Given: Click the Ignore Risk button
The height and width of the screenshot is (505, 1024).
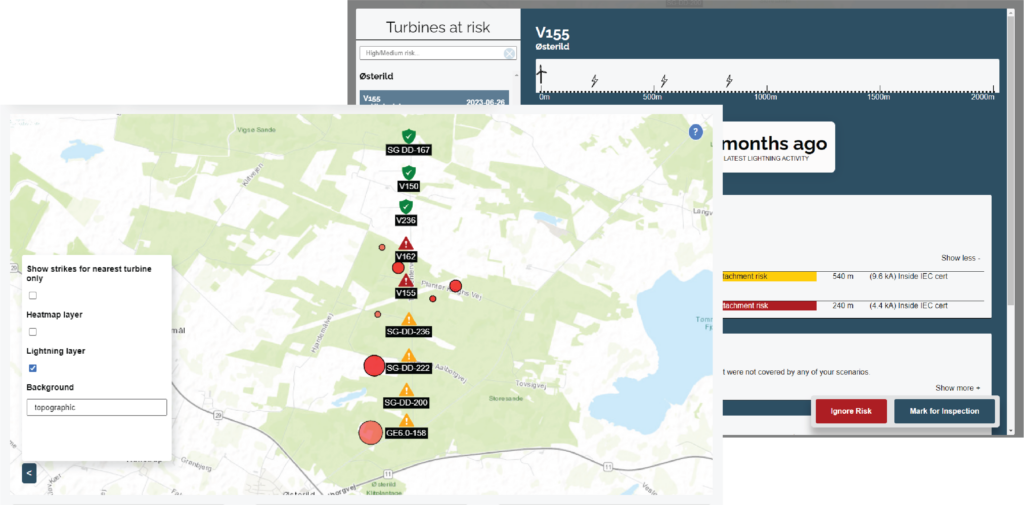Looking at the screenshot, I should [x=850, y=411].
